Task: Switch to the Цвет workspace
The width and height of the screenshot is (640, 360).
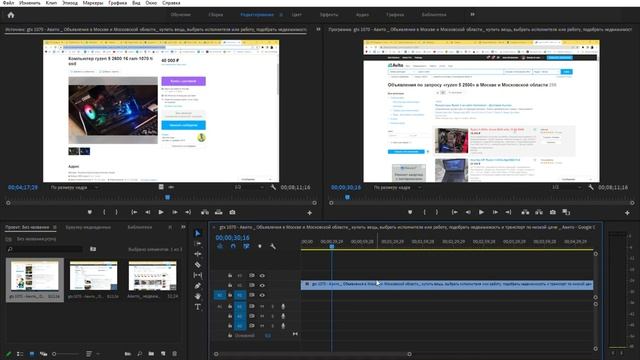Action: pos(296,15)
